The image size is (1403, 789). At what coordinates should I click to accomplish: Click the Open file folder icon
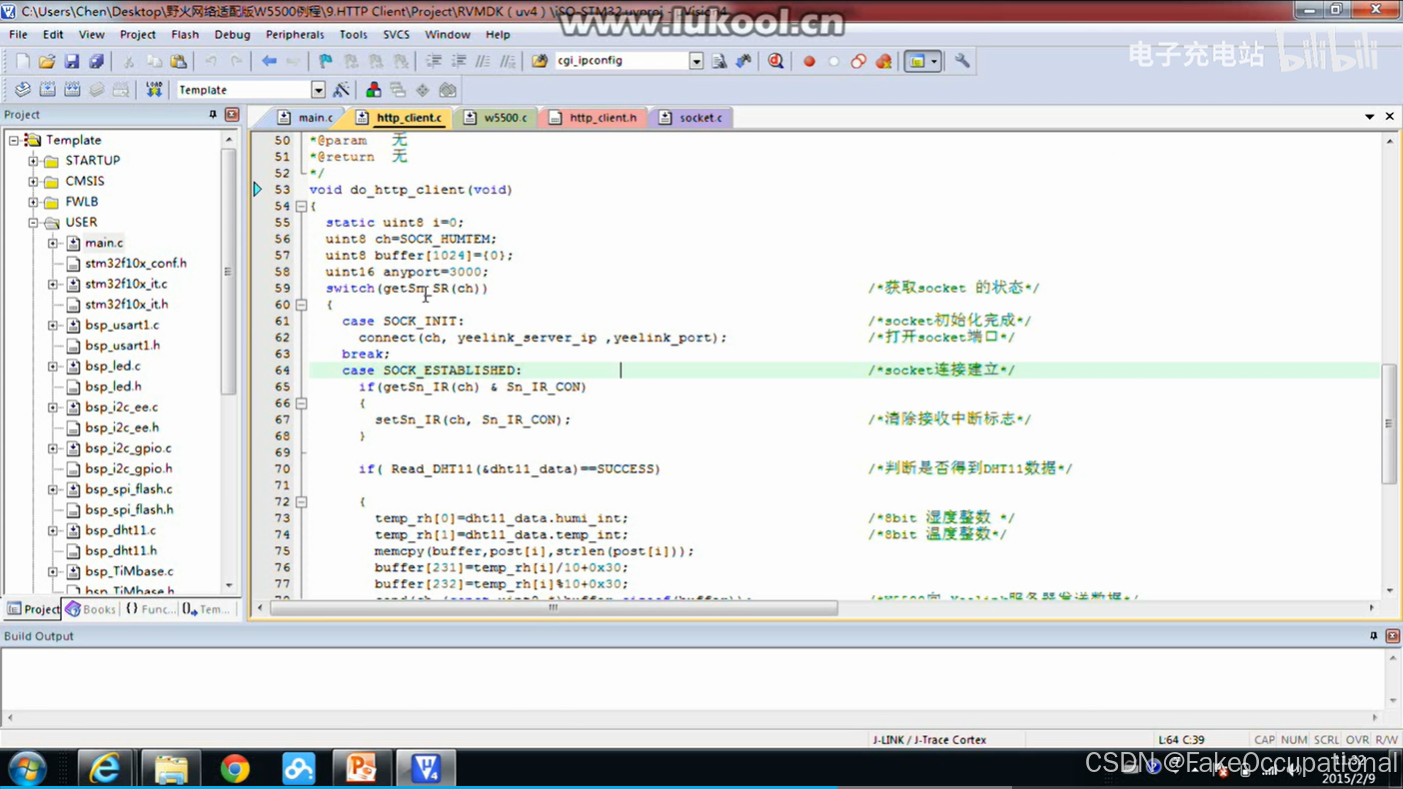[47, 61]
